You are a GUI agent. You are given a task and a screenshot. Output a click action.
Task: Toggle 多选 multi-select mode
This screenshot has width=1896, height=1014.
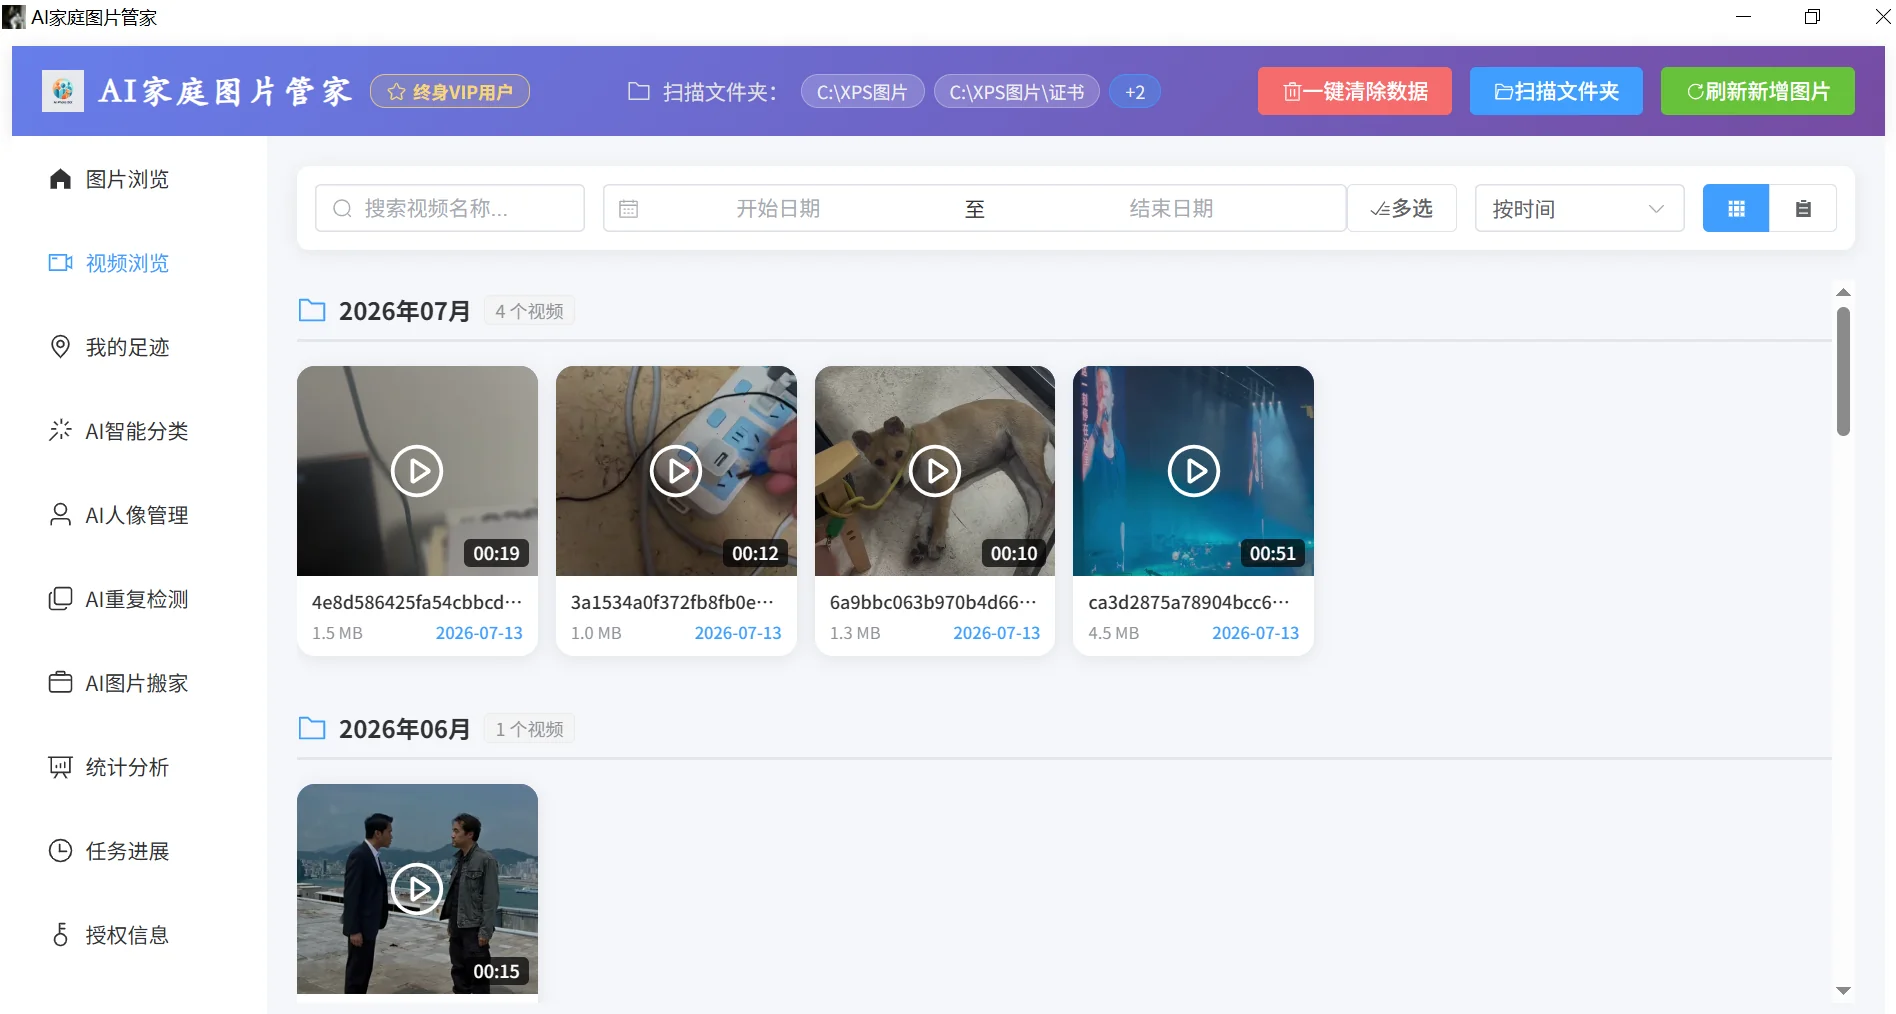click(x=1402, y=208)
